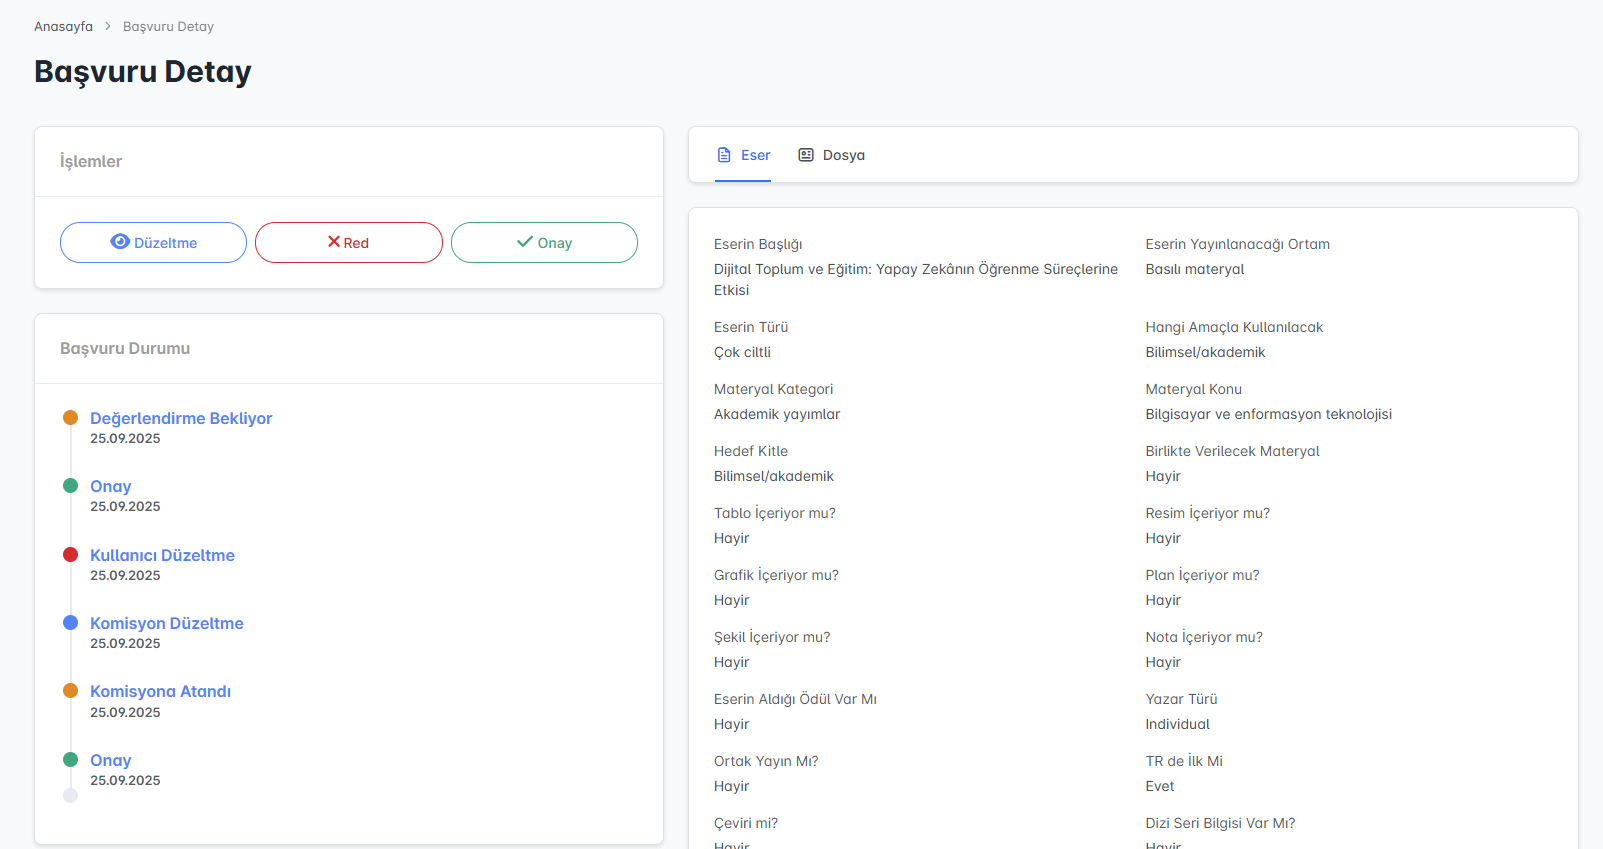This screenshot has width=1603, height=849.
Task: Click blue dot beside Komisyon Düzeltme
Action: click(x=70, y=623)
